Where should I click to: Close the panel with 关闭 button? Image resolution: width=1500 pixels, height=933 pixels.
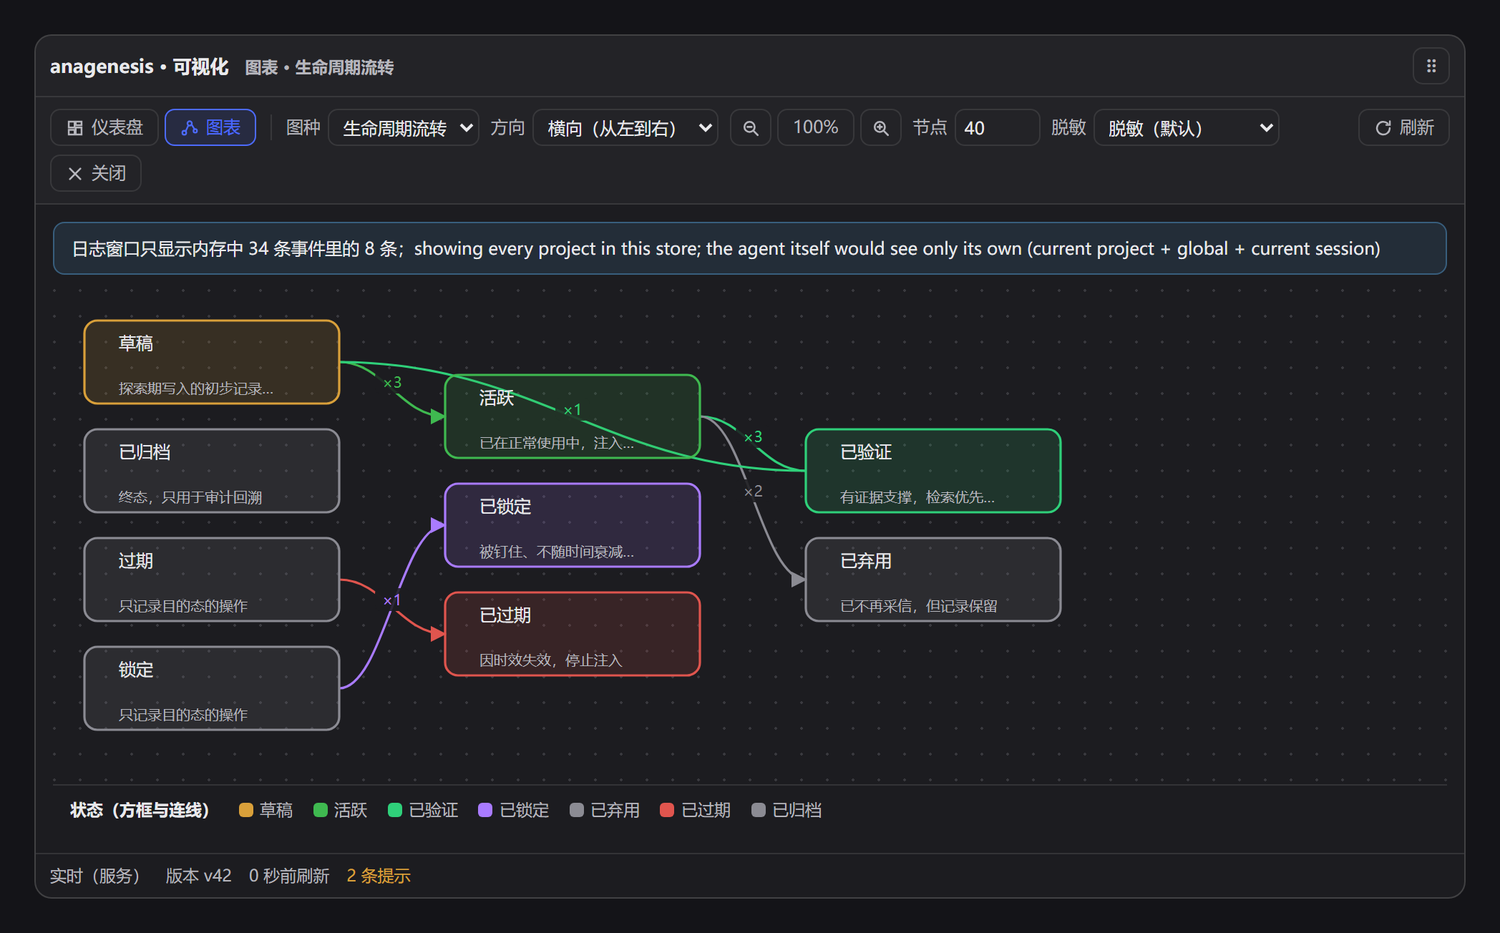point(96,173)
